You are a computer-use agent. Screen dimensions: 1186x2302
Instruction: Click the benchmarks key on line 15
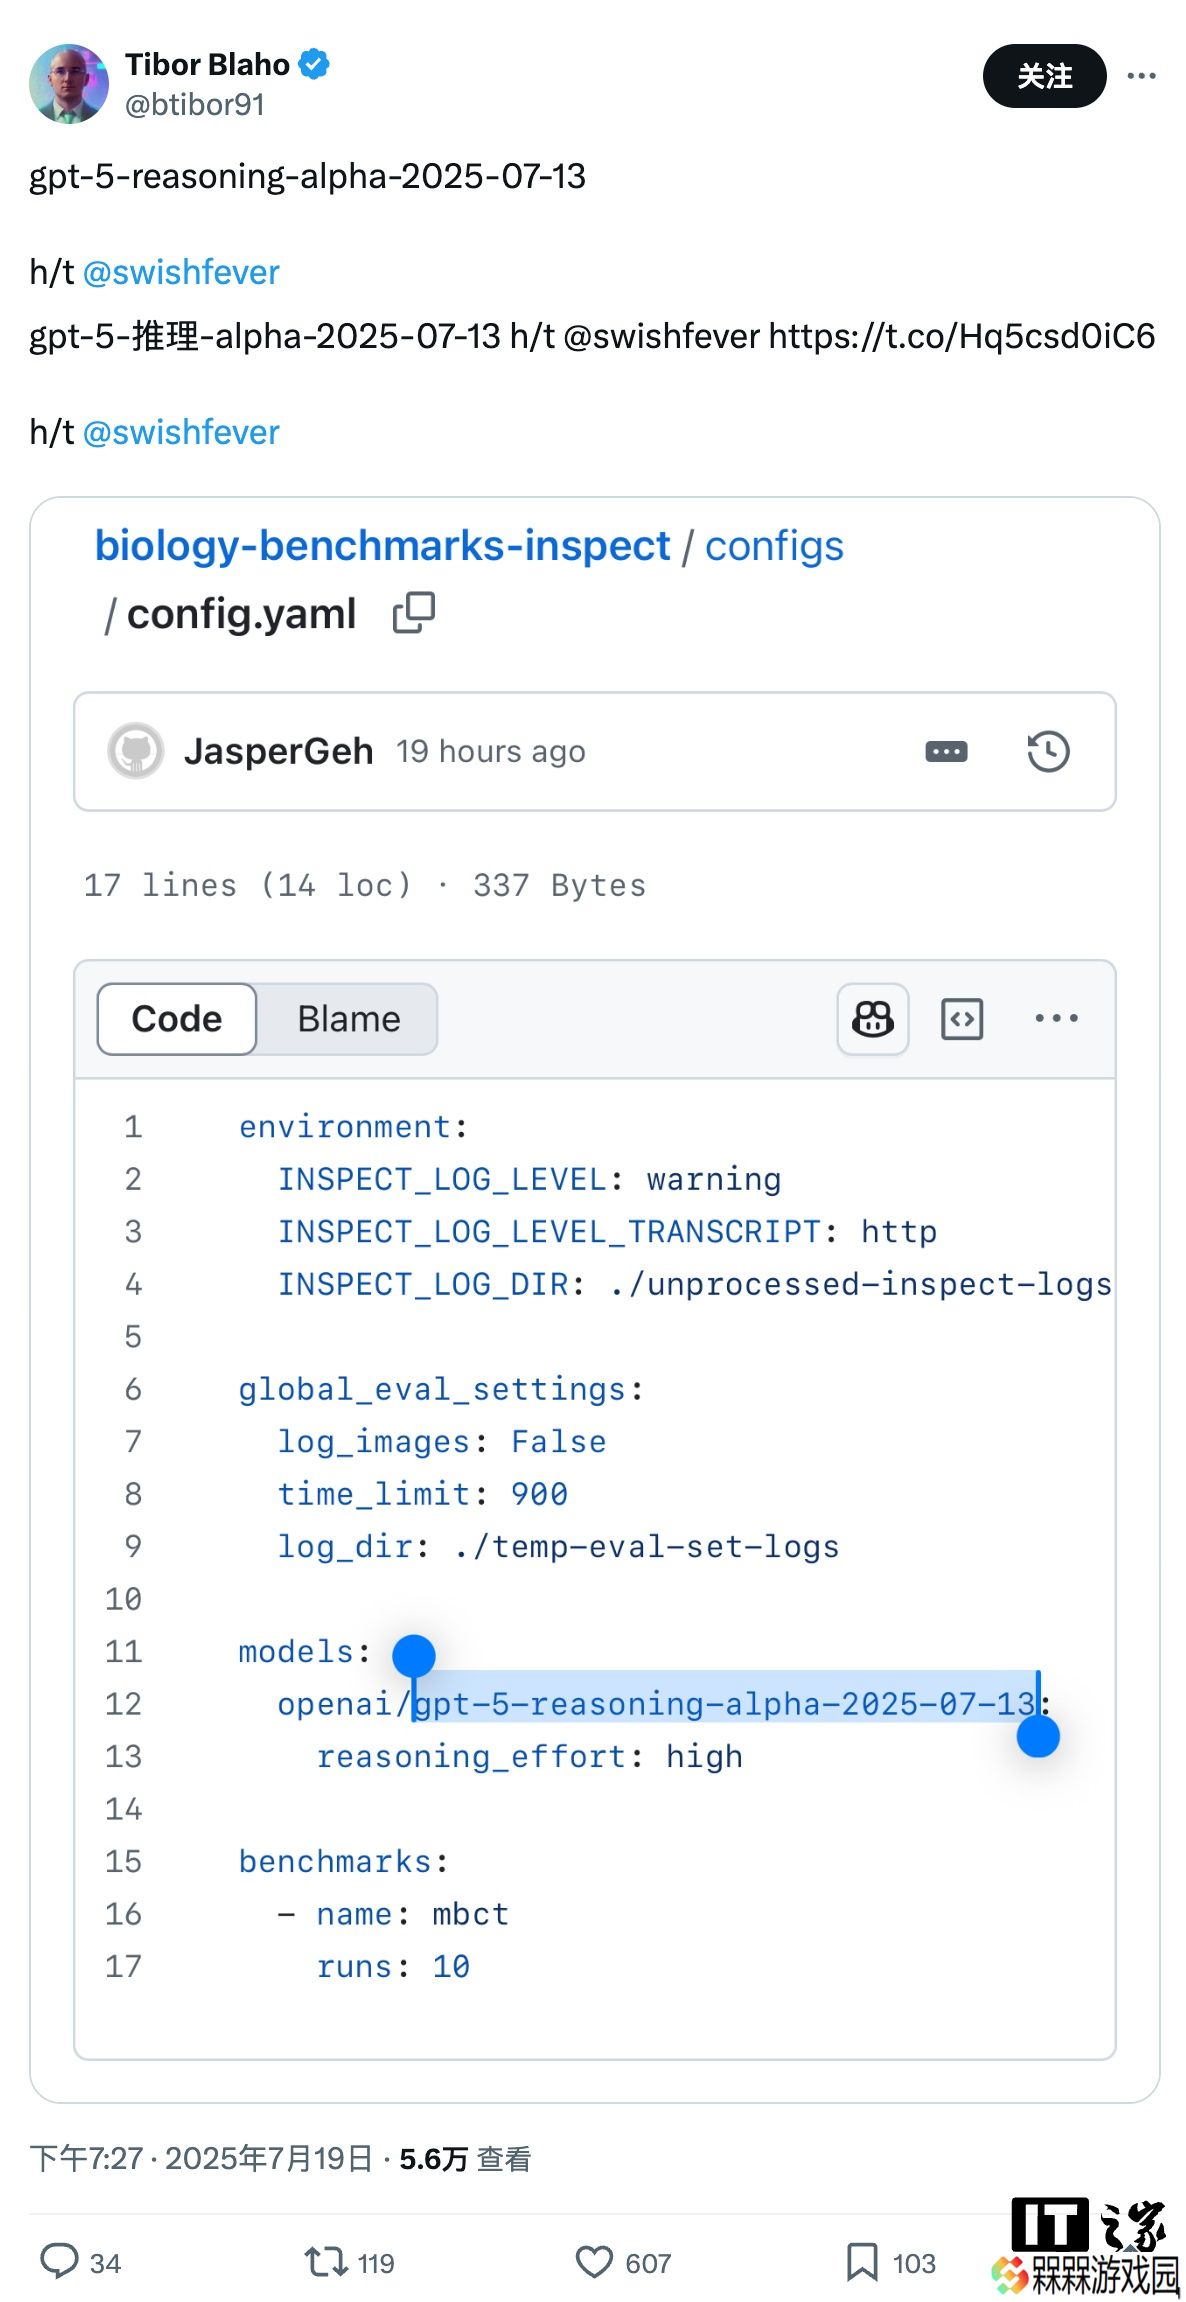point(335,1862)
